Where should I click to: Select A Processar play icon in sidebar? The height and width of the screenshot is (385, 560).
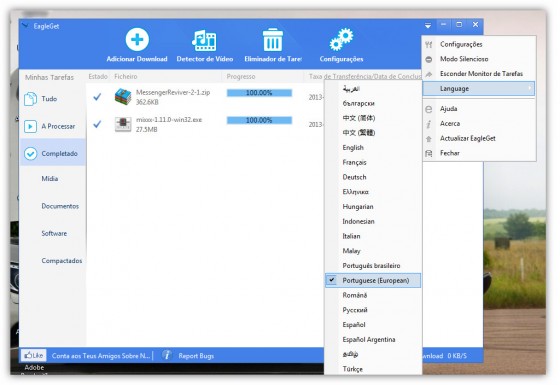tap(30, 126)
